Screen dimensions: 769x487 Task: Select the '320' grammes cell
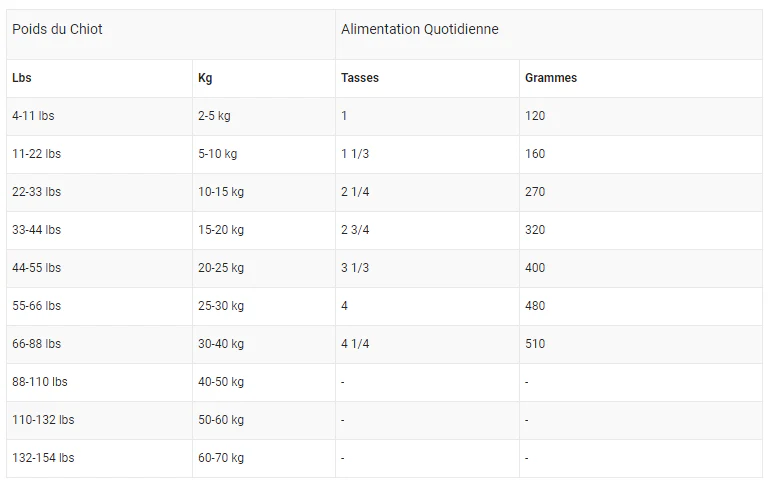[535, 230]
